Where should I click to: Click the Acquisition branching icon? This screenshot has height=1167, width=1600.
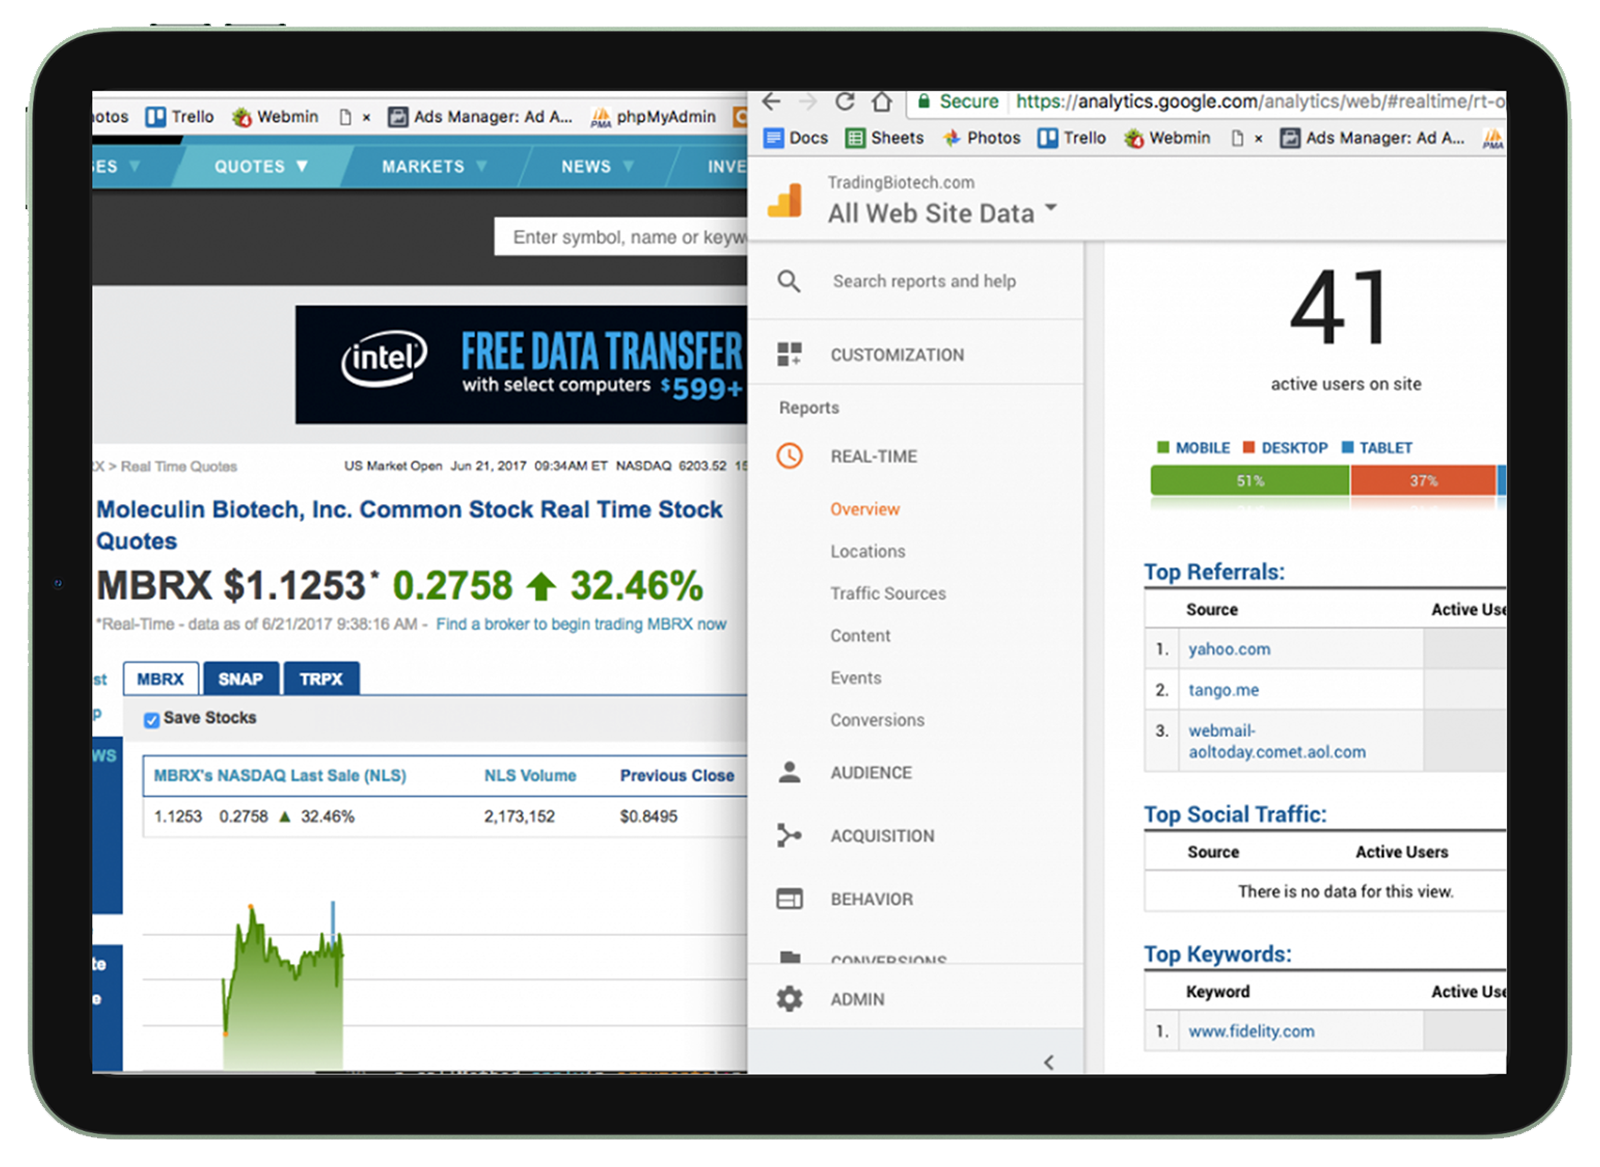tap(790, 835)
